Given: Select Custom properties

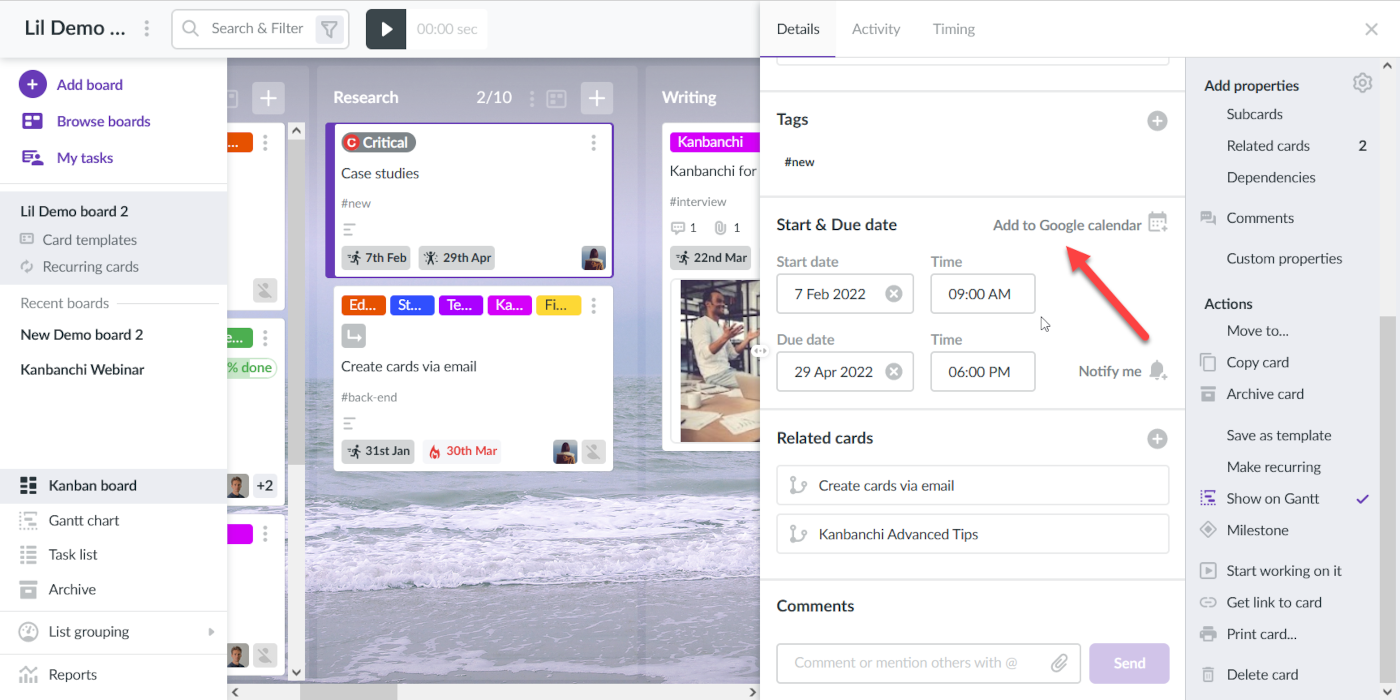Looking at the screenshot, I should coord(1284,258).
